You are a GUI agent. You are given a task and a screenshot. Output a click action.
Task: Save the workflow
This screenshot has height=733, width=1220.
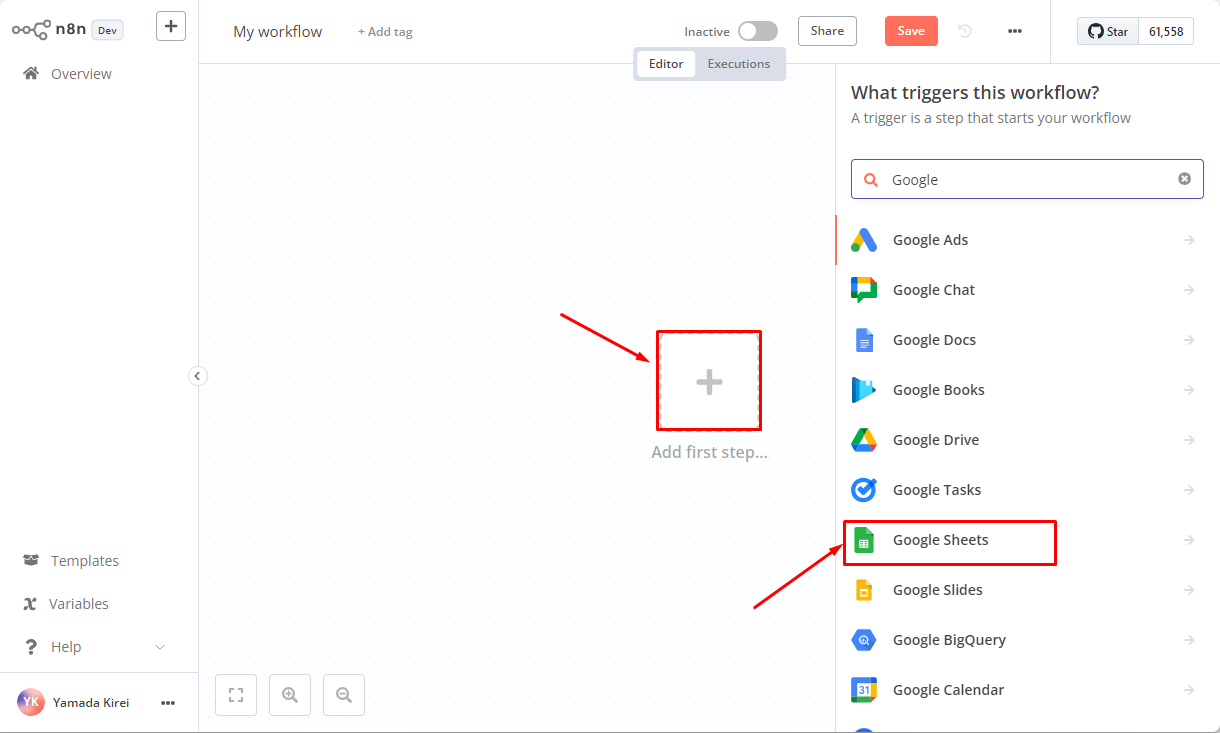pos(911,31)
